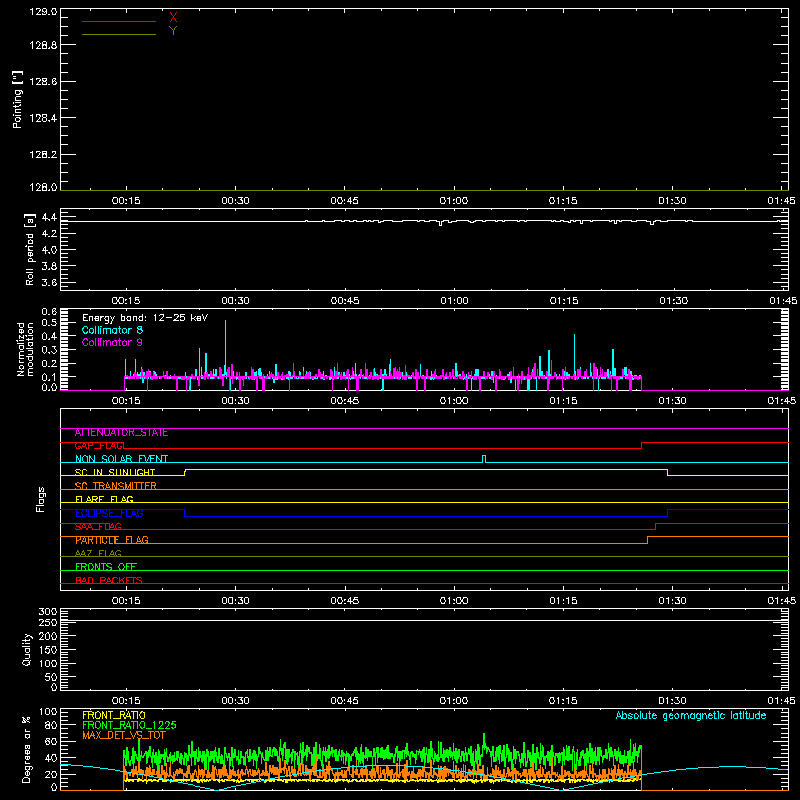Click the Degrees or % axis title
Image resolution: width=800 pixels, height=800 pixels.
click(27, 749)
